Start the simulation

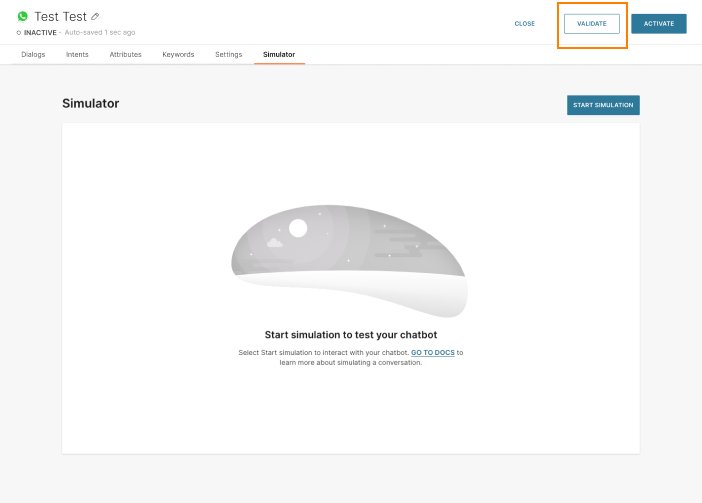(603, 105)
